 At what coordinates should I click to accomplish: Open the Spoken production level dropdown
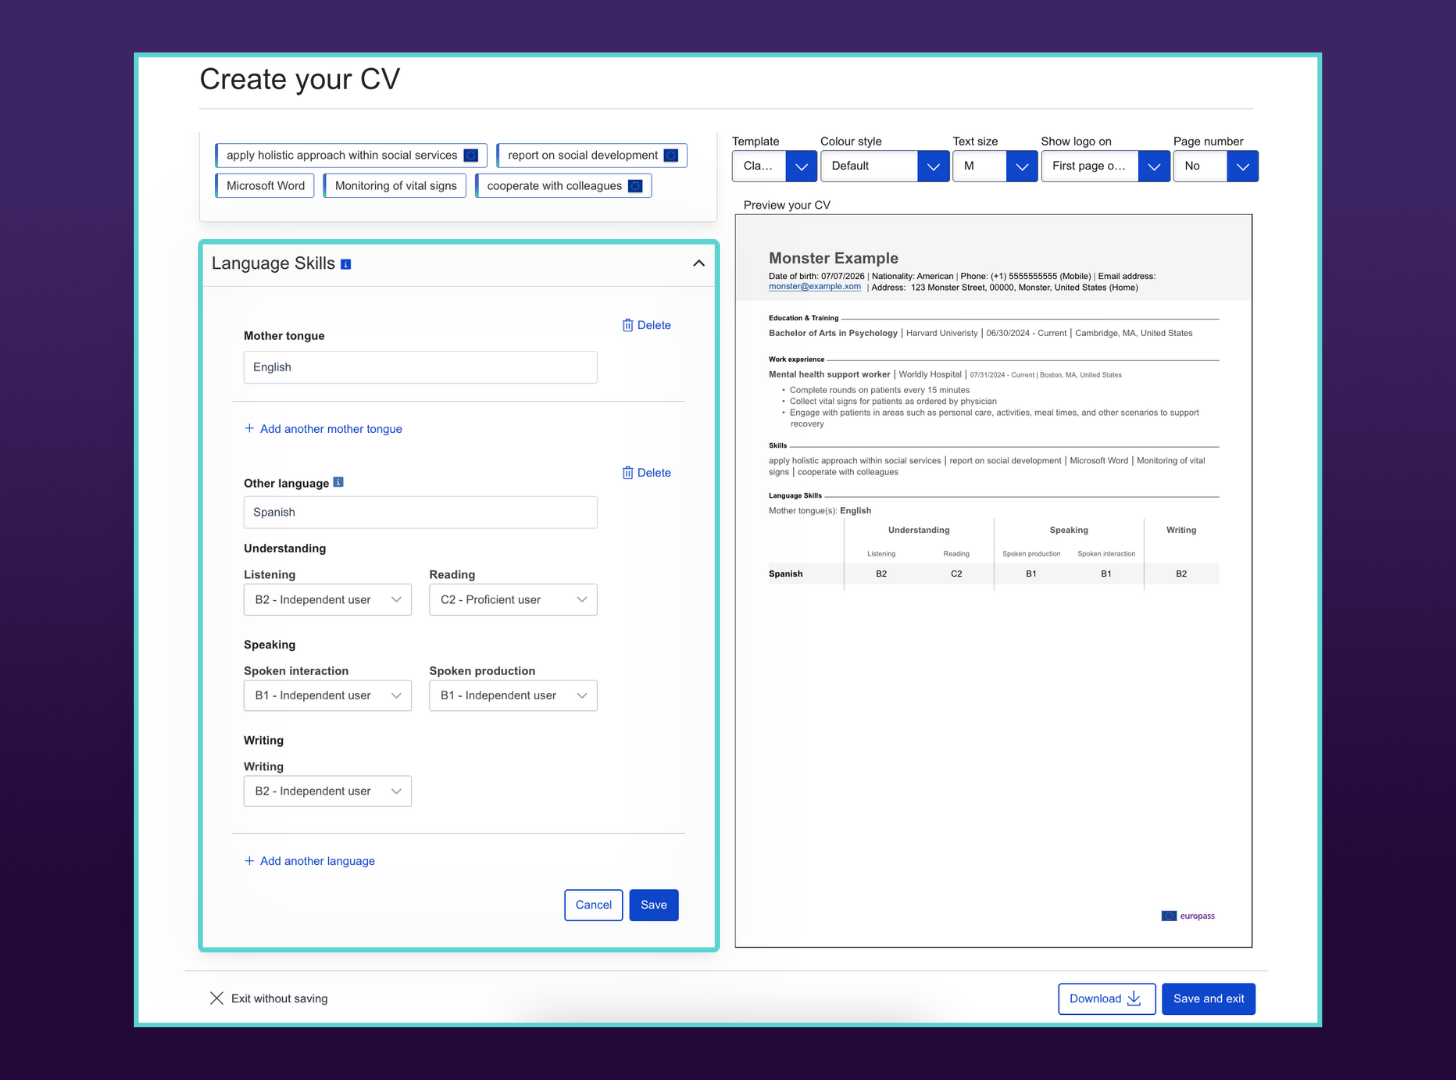(x=513, y=696)
